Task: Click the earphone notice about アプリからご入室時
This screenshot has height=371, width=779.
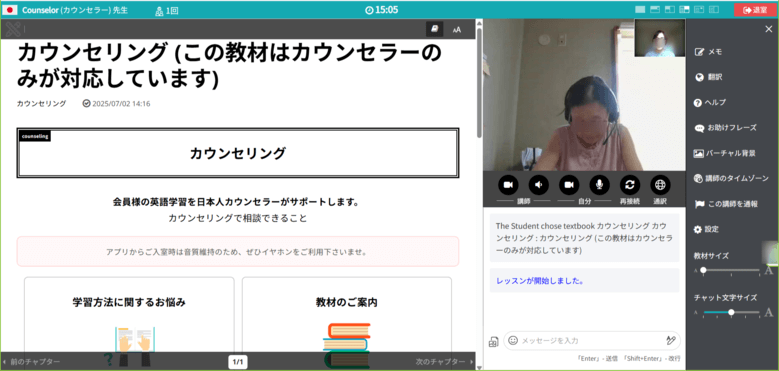Action: tap(238, 251)
